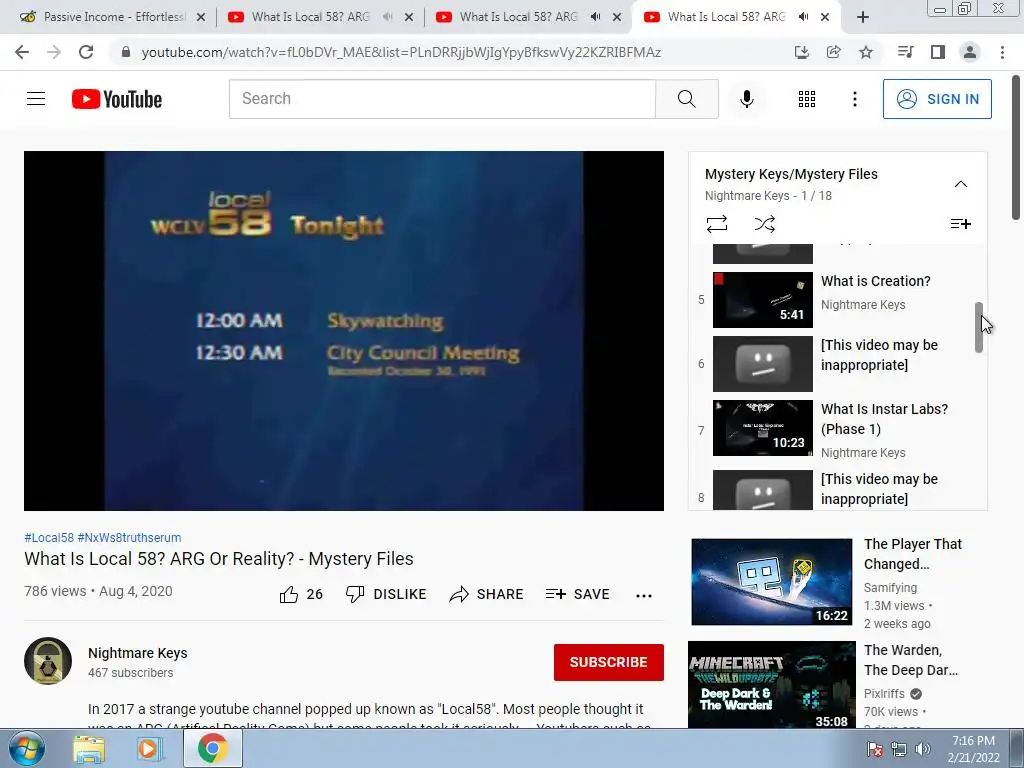Open volume control in system tray
This screenshot has height=768, width=1024.
click(x=923, y=749)
